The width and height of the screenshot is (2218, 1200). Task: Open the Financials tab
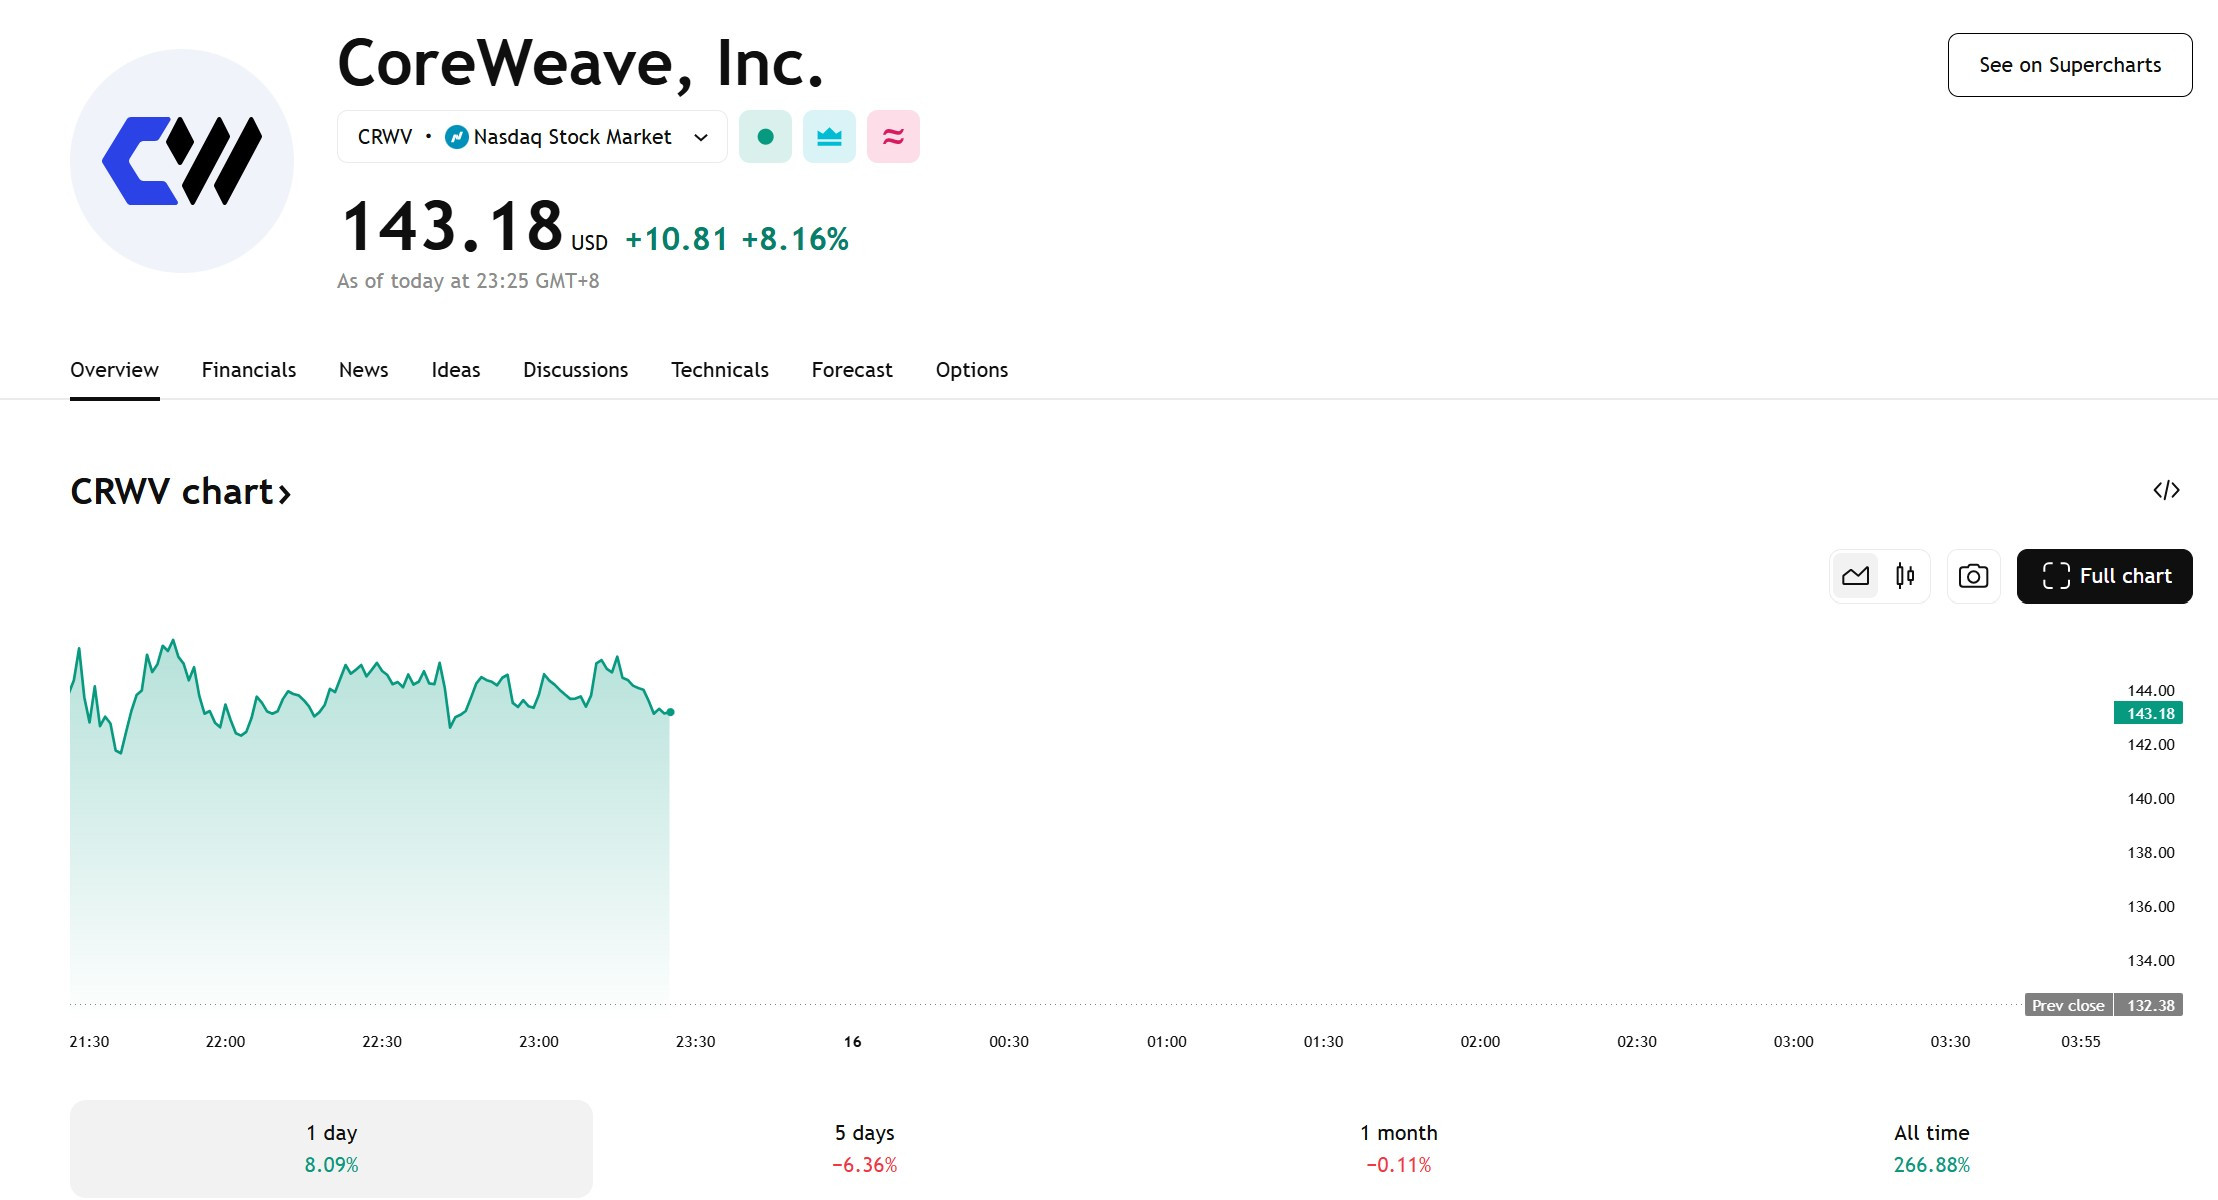249,370
